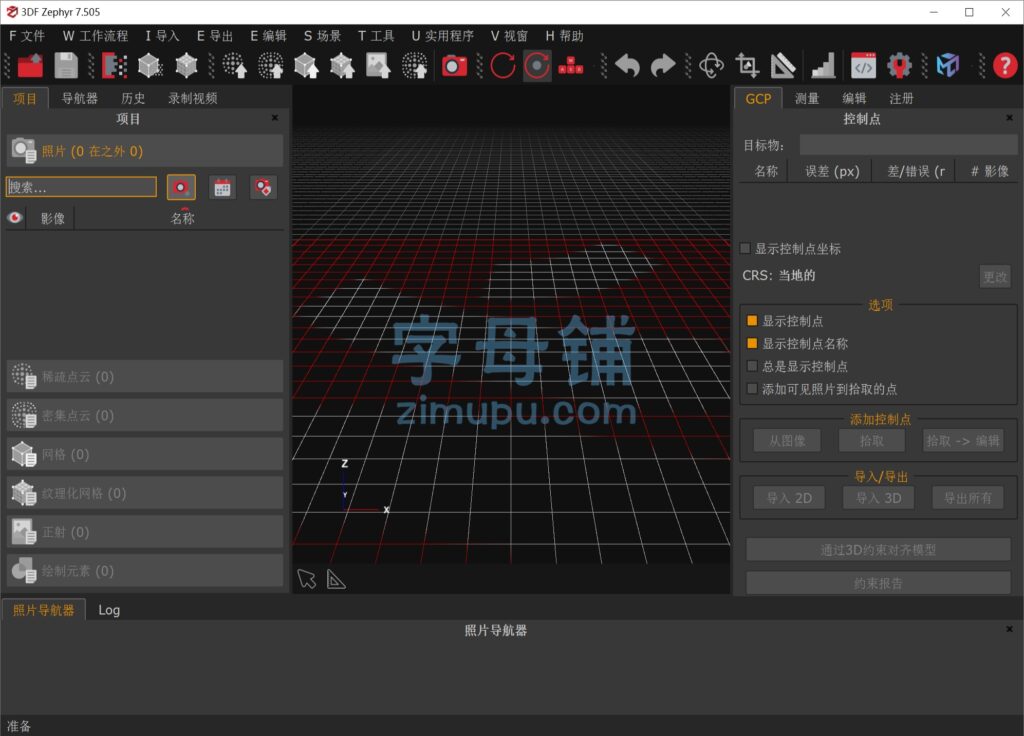This screenshot has height=736, width=1024.
Task: Click the red WASD keys navigation icon
Action: point(571,65)
